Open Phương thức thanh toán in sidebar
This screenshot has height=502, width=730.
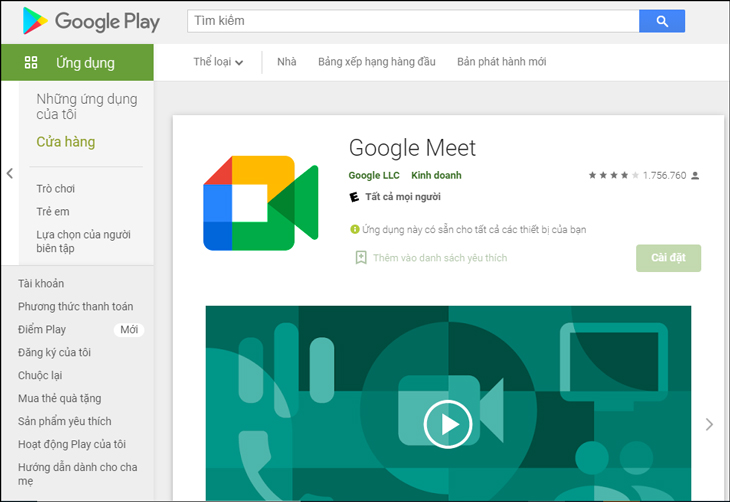coord(75,306)
